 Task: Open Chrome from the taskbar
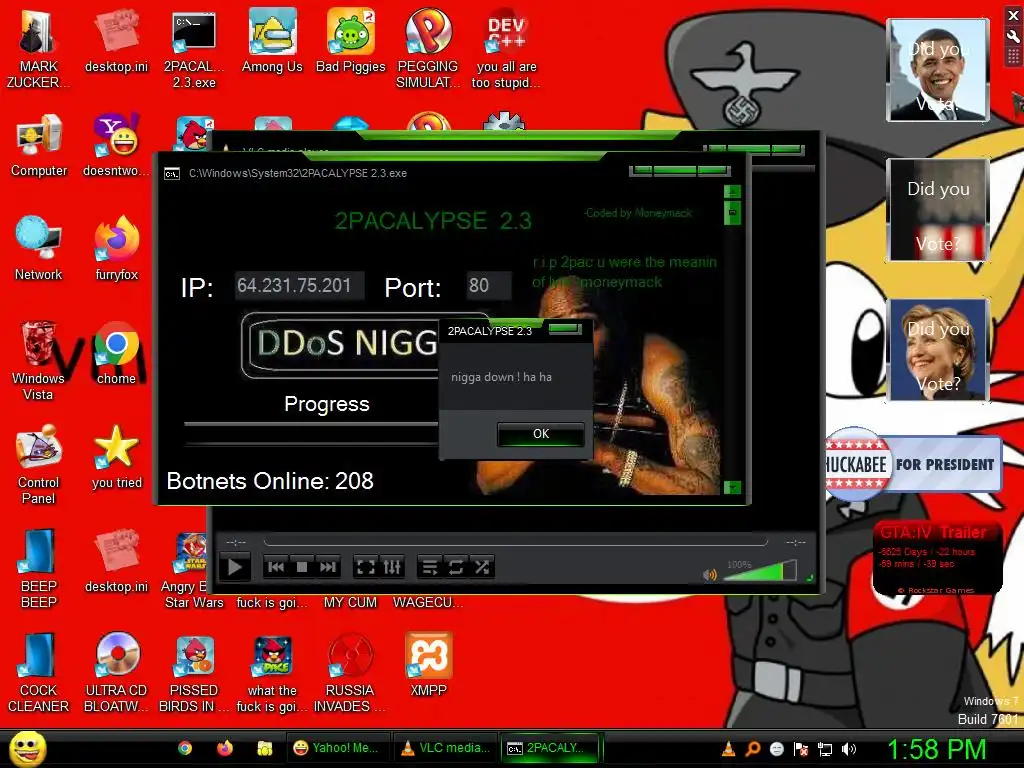click(x=185, y=748)
